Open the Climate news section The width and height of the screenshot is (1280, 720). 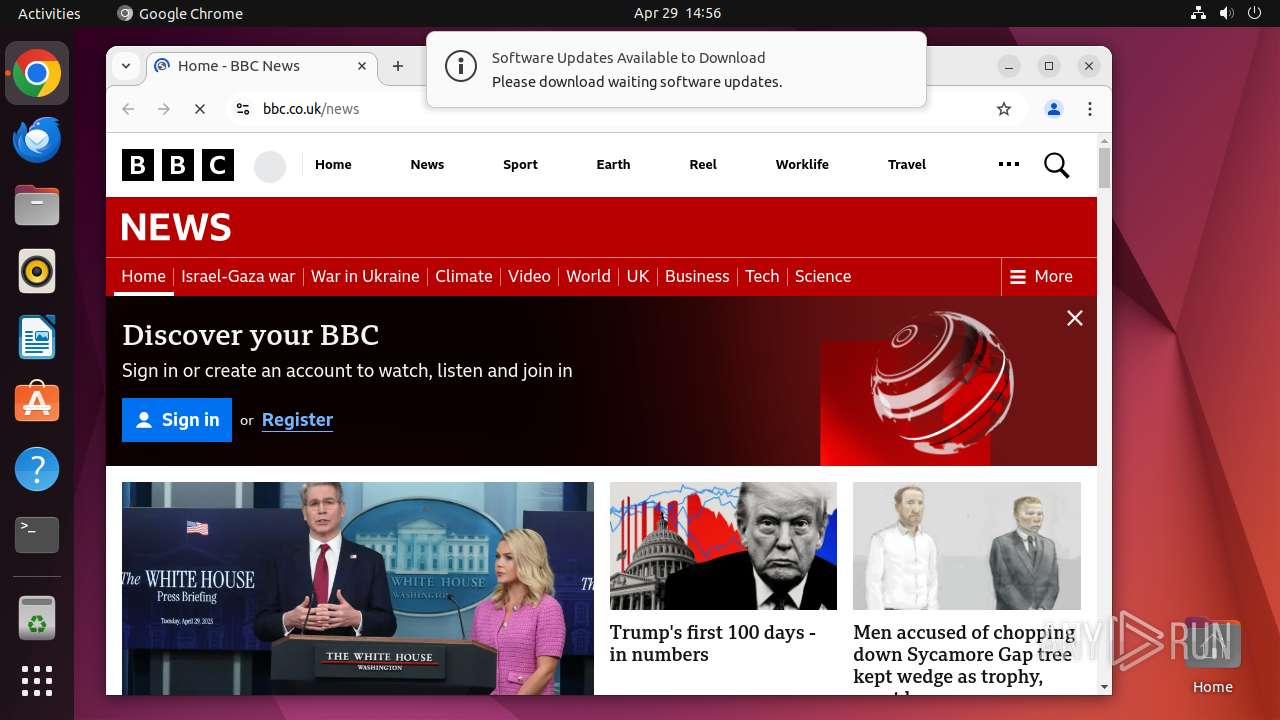click(464, 277)
